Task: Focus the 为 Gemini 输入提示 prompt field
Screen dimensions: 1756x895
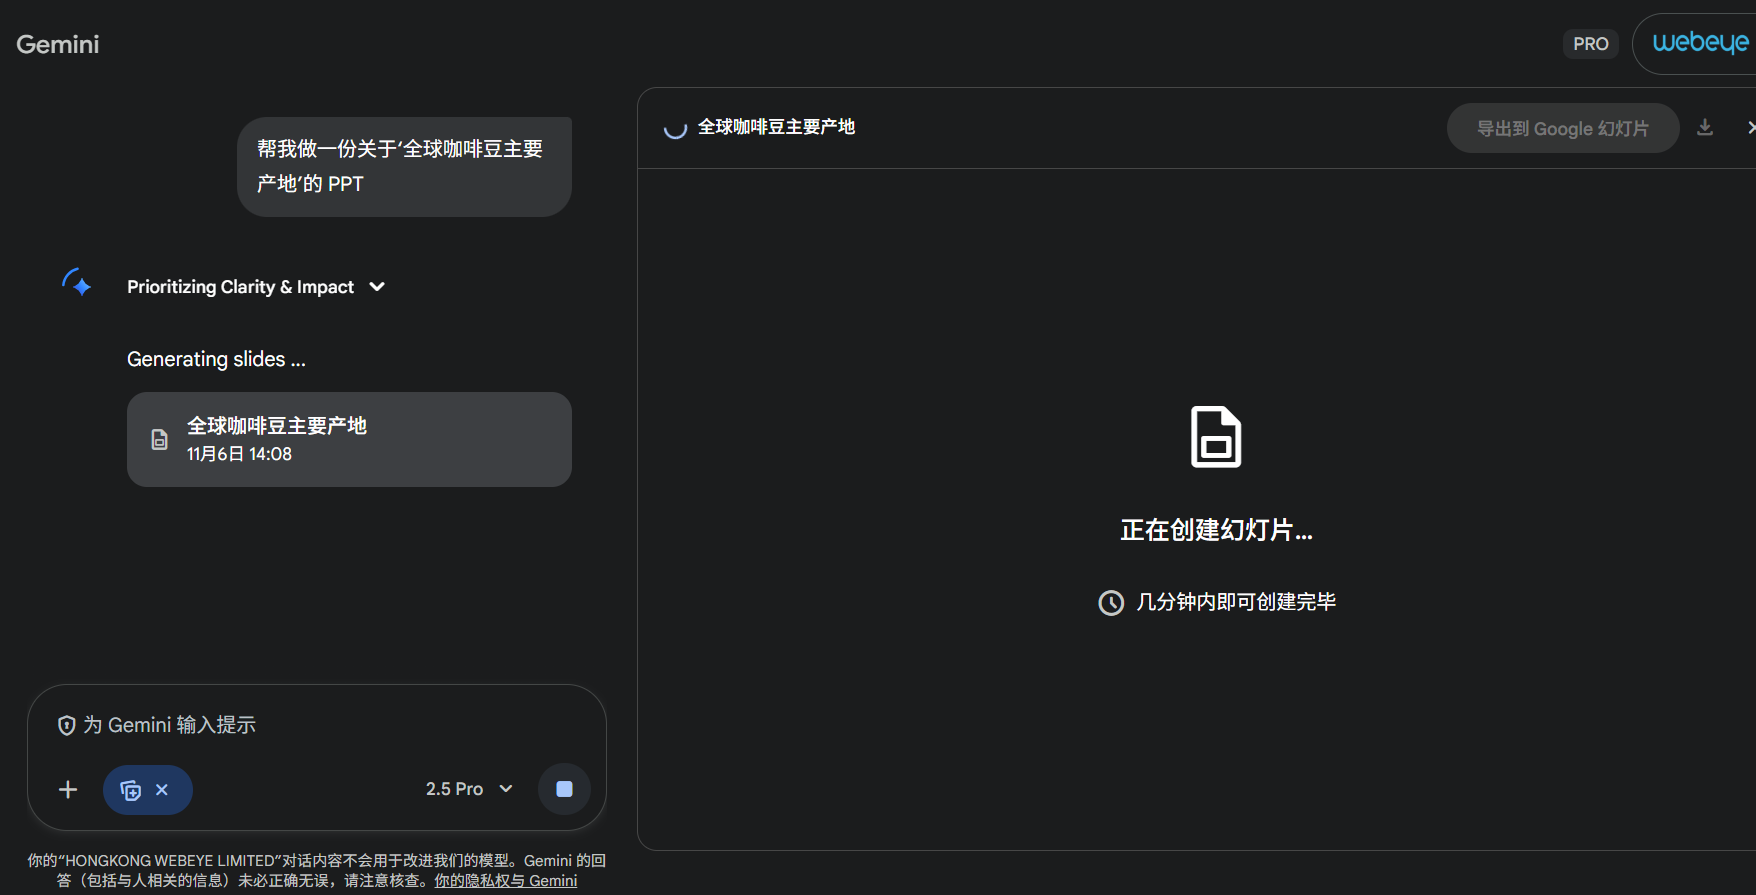Action: (330, 725)
